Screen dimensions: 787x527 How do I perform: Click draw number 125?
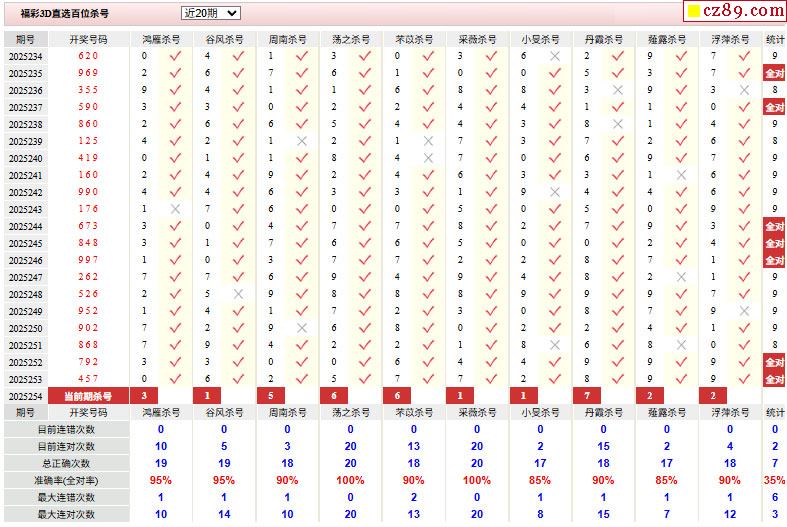(x=88, y=141)
